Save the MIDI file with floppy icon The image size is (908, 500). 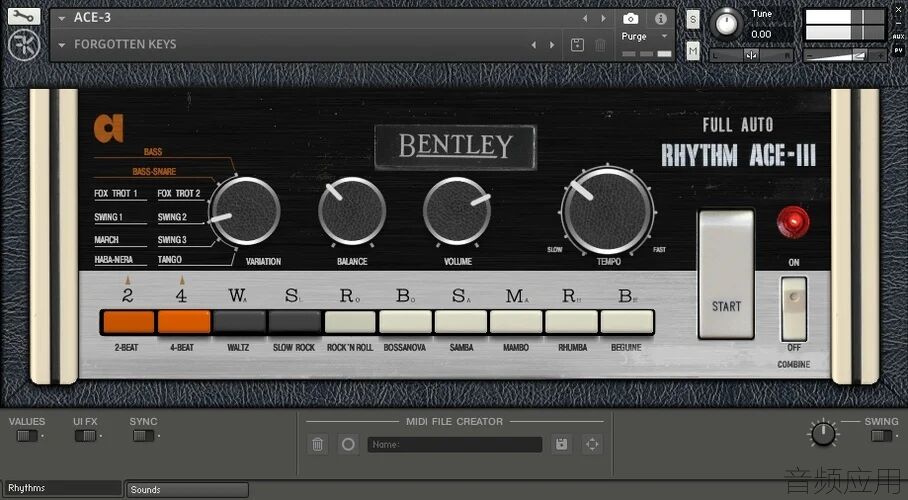[x=561, y=444]
